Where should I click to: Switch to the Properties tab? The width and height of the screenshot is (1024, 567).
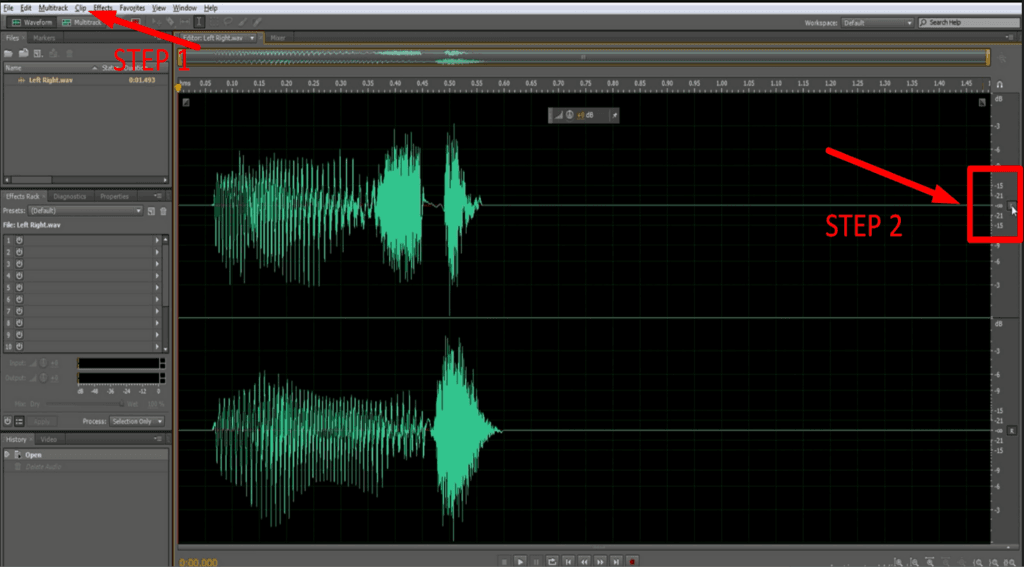(x=114, y=196)
